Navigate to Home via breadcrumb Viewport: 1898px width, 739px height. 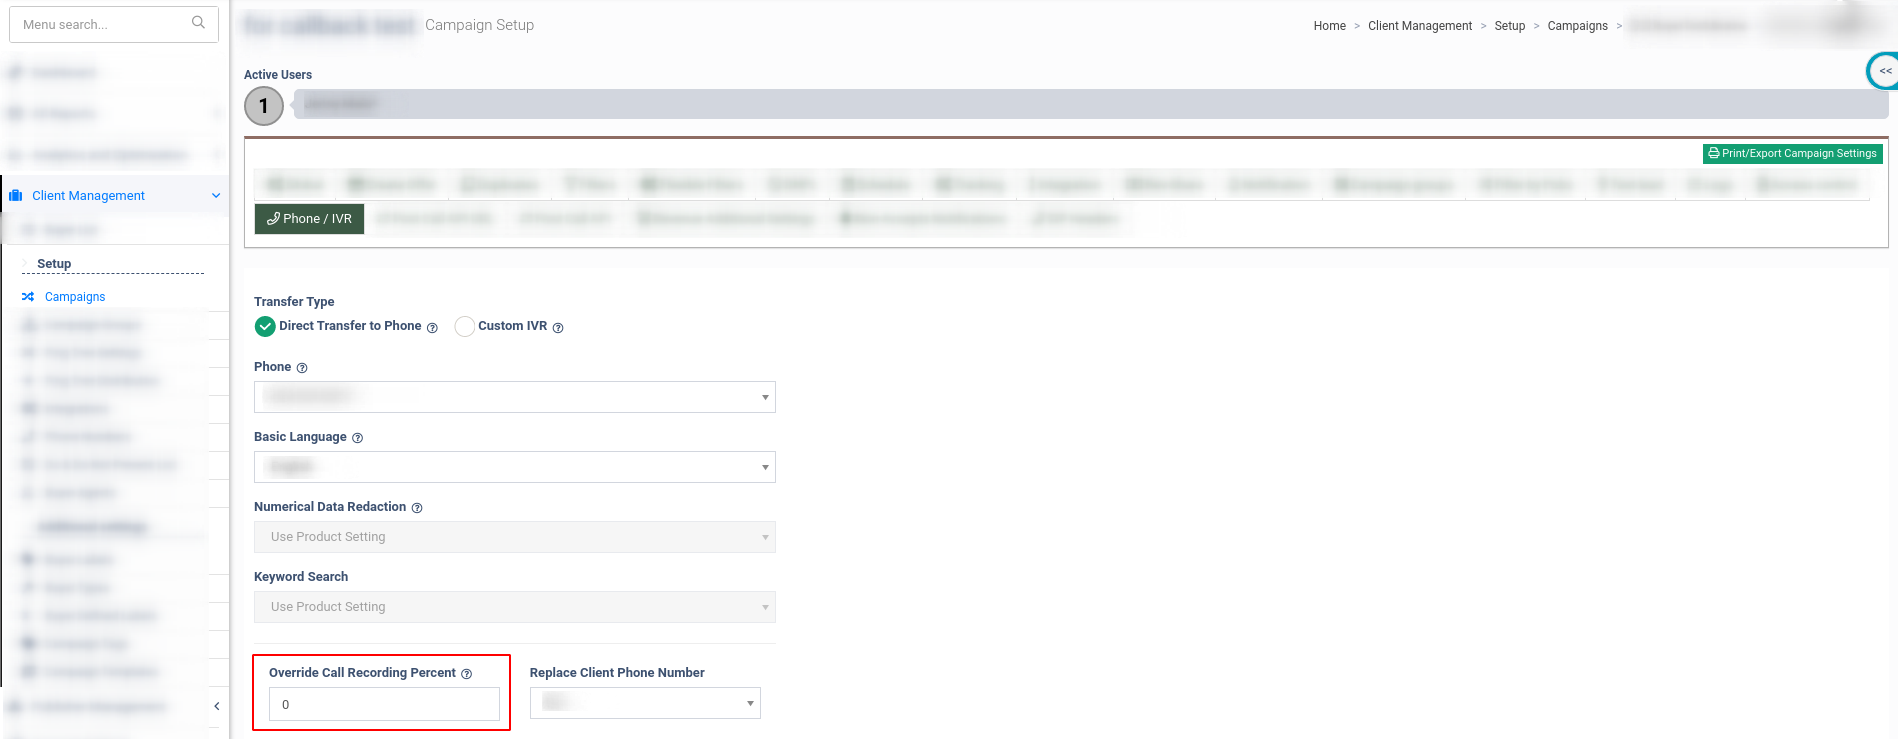coord(1329,26)
